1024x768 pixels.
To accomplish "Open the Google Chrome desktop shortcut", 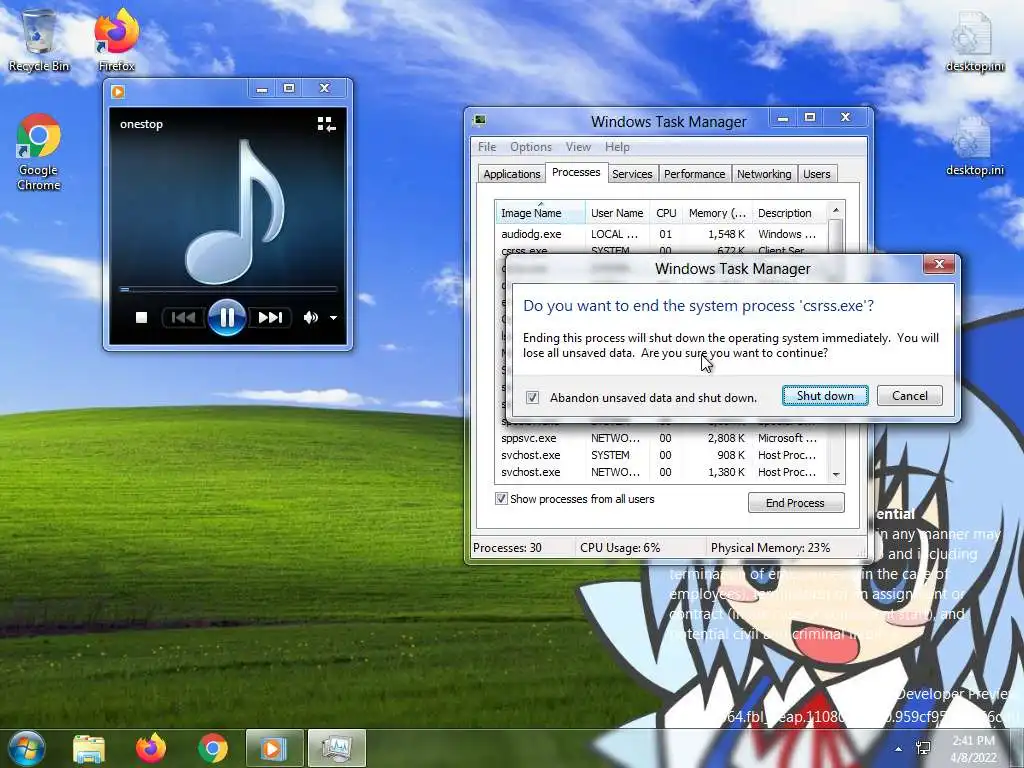I will [x=39, y=152].
